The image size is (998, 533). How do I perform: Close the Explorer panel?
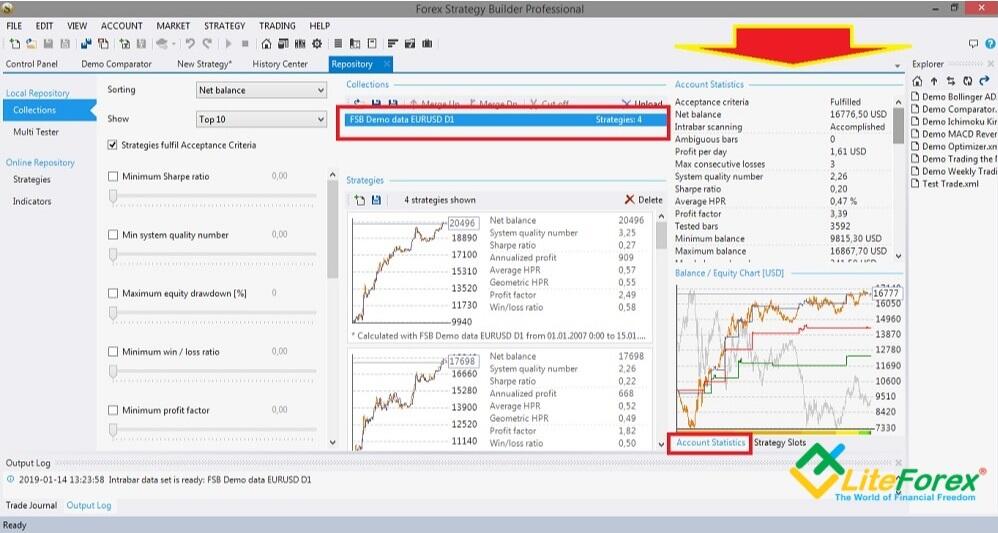[990, 64]
